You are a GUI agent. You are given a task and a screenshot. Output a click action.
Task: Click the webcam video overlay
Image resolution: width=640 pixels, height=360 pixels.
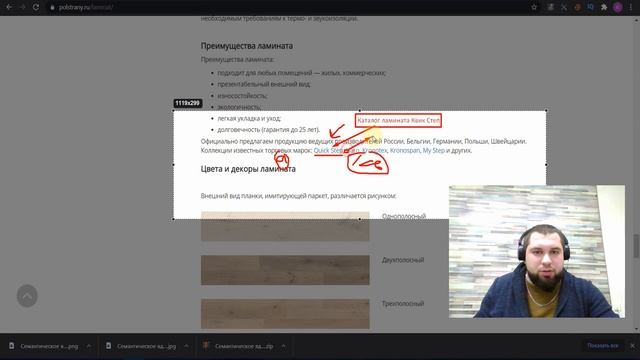coord(537,251)
